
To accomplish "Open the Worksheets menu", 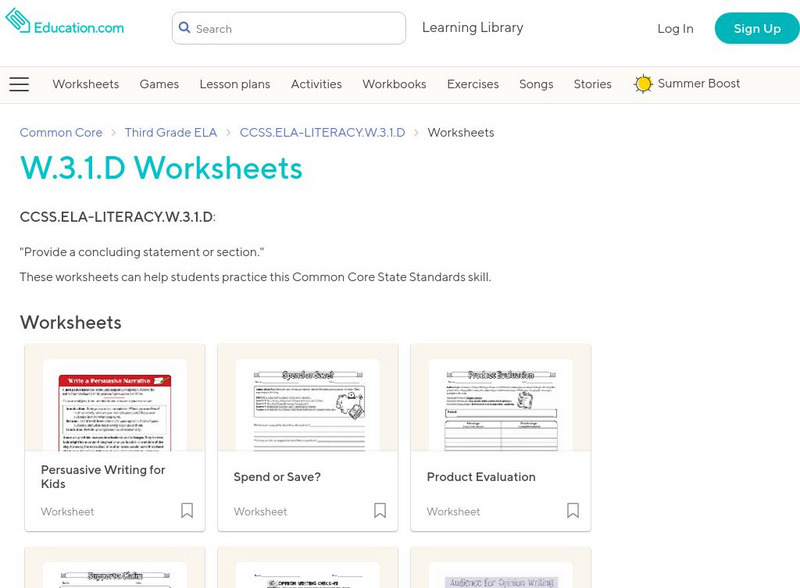I will coord(85,84).
